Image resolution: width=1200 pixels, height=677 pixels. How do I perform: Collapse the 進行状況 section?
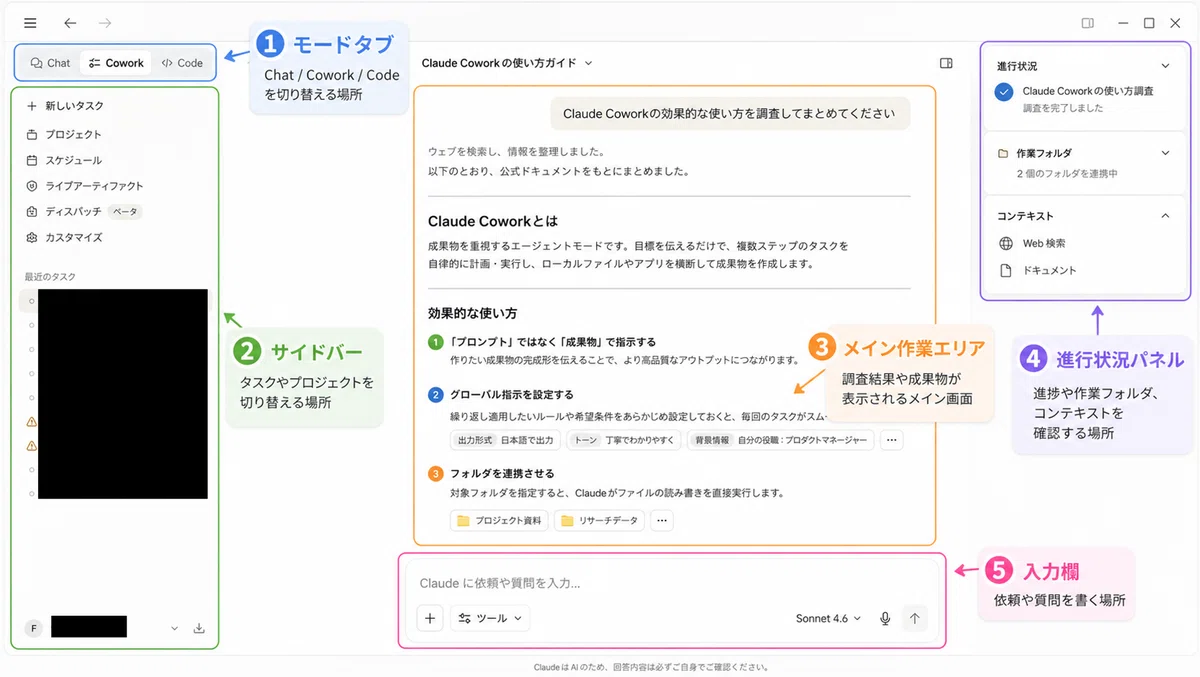tap(1165, 66)
